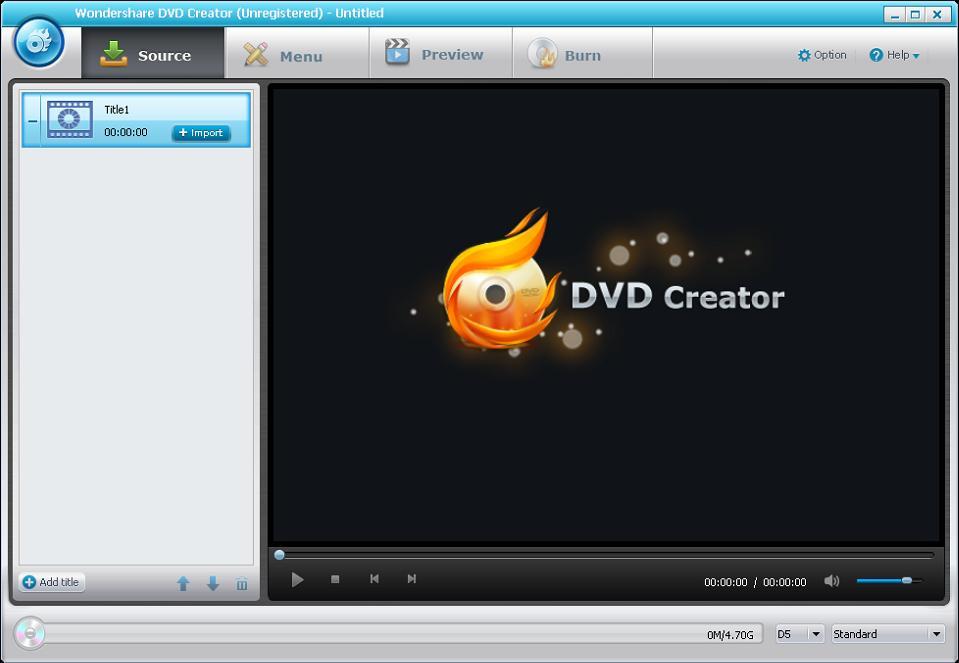
Task: Collapse Title1 with the minus toggle
Action: 31,119
